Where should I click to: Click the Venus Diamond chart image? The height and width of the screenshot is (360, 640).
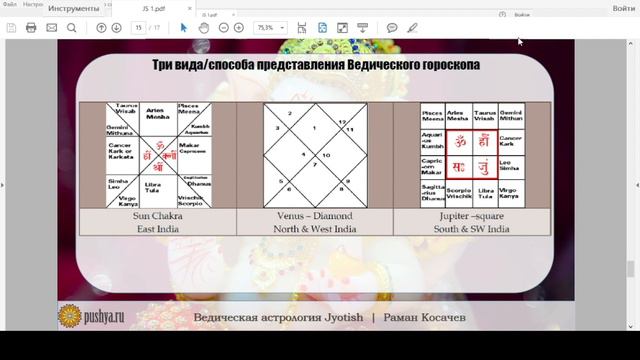click(316, 155)
